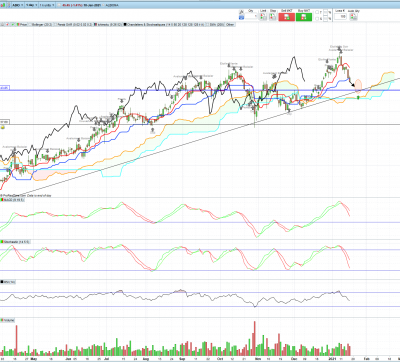
Task: Click the yellow smiley alert icon on left
Action: 3,127
